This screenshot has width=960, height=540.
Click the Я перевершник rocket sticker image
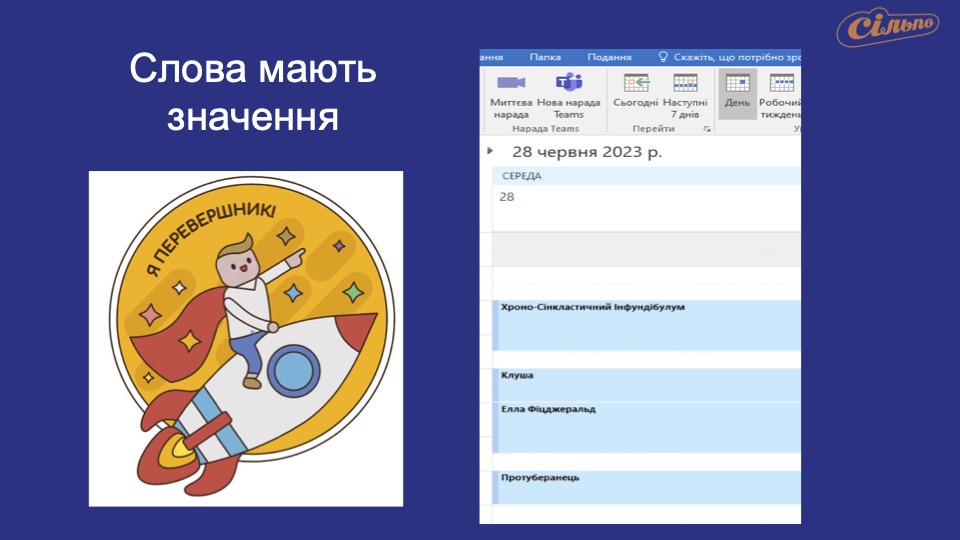click(x=246, y=338)
